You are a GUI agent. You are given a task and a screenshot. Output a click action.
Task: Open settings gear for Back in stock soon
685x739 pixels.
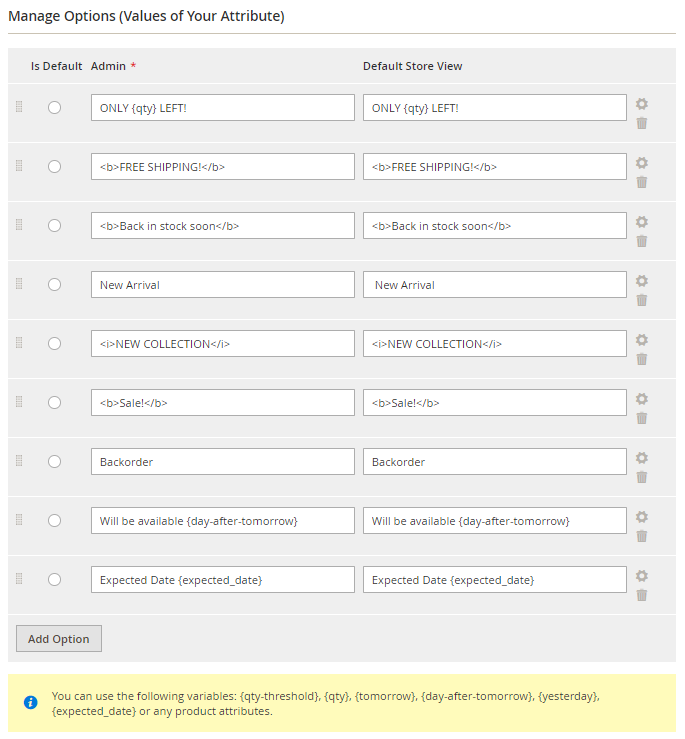pos(642,222)
